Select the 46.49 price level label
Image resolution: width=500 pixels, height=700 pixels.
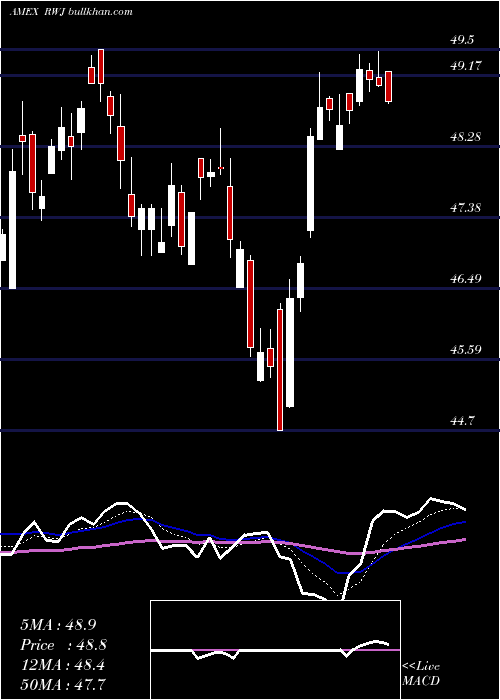466,279
